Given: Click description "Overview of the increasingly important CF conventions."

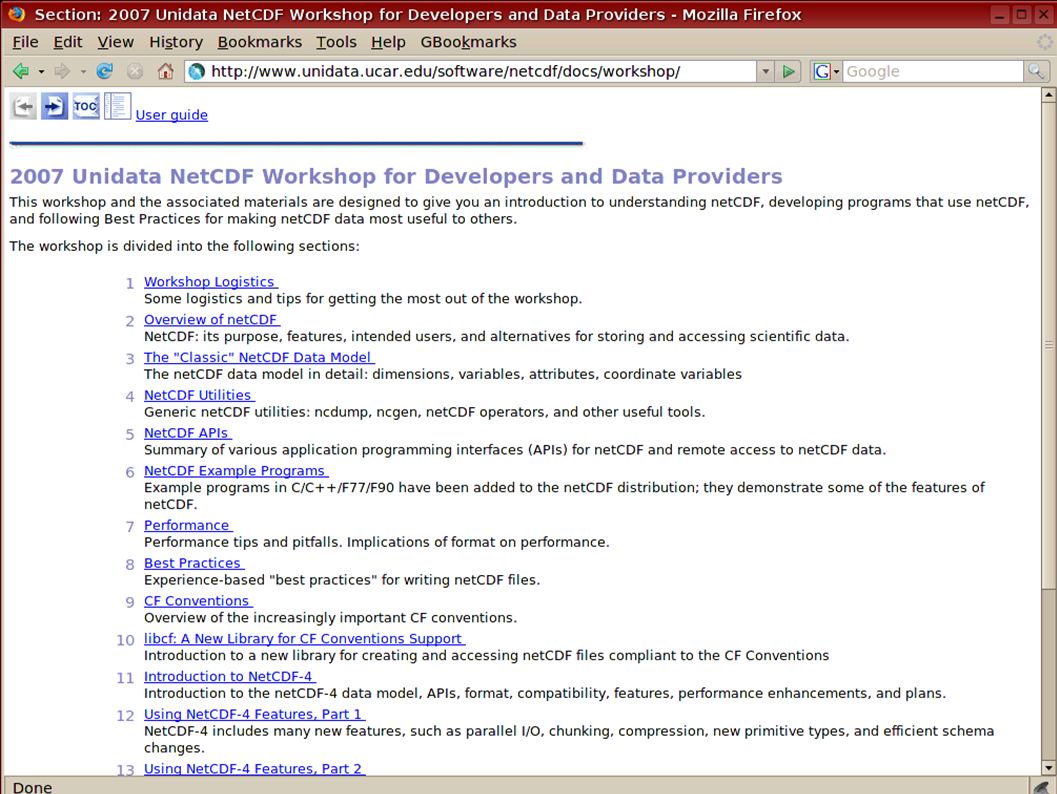Looking at the screenshot, I should [330, 617].
